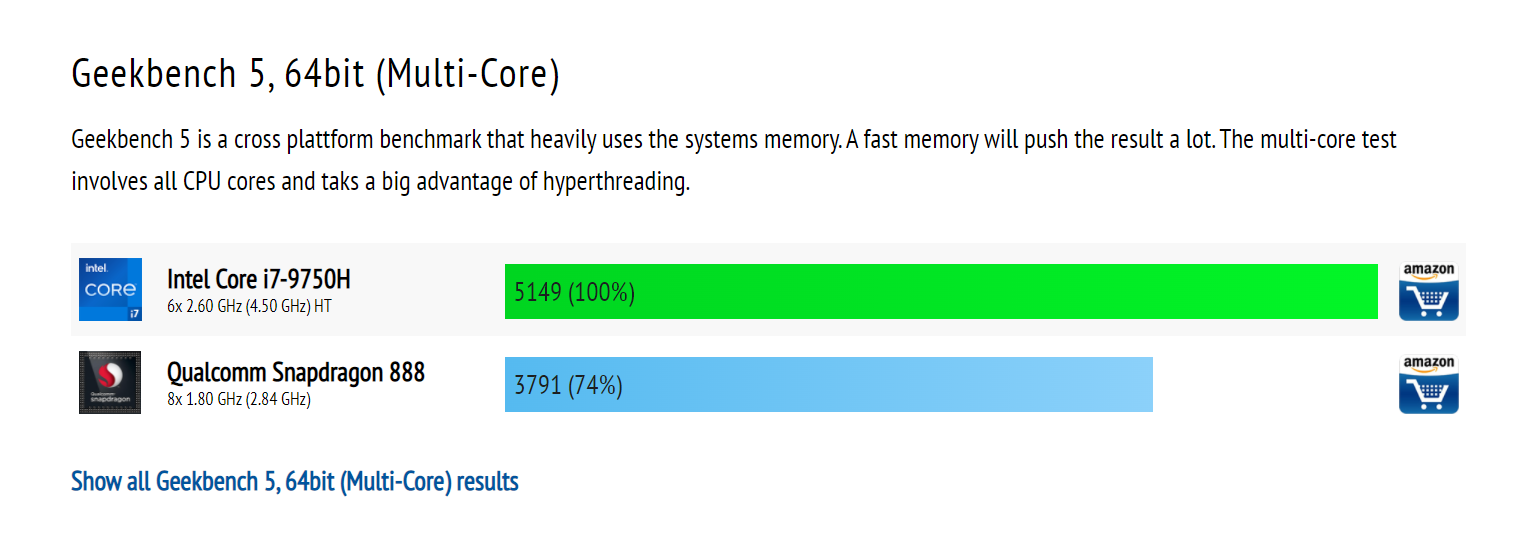Click the amazon wordmark in the Intel row

1429,271
